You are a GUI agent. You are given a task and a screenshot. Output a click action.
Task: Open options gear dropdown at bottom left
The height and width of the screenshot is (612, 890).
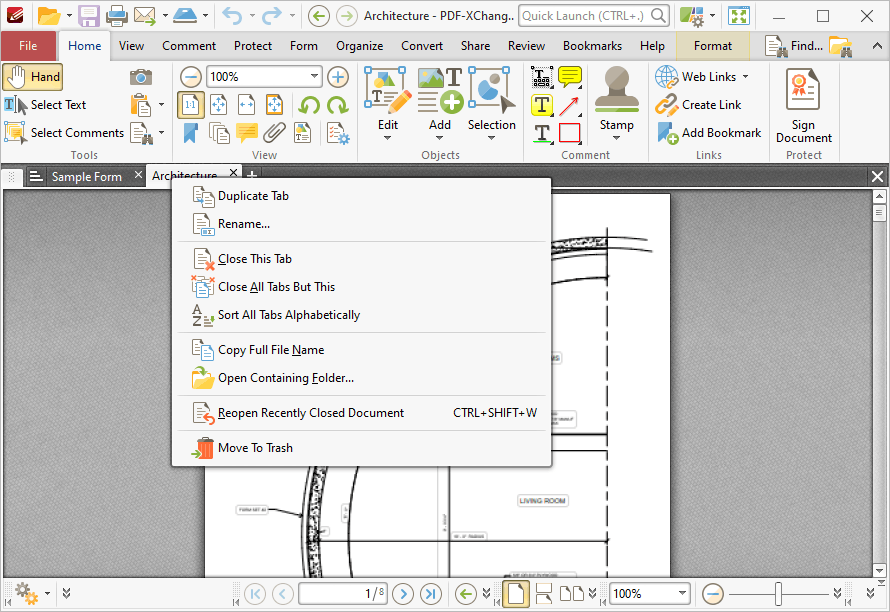(x=47, y=594)
